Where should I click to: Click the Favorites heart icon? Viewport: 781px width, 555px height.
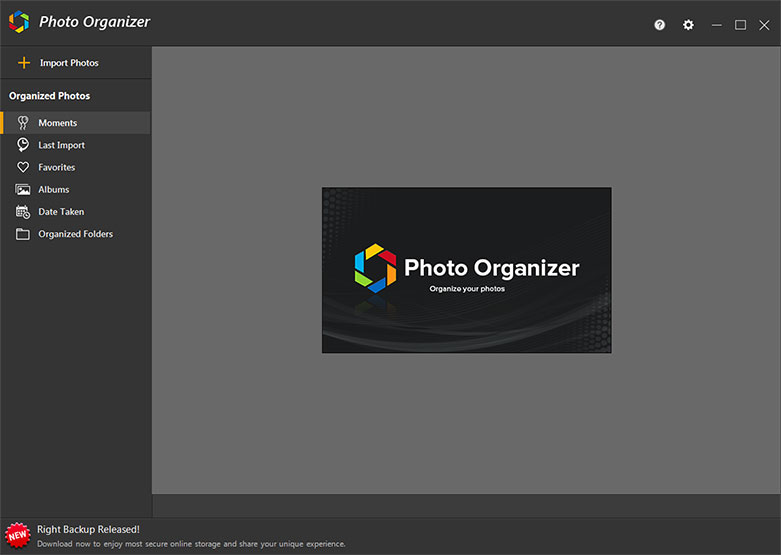pos(23,167)
